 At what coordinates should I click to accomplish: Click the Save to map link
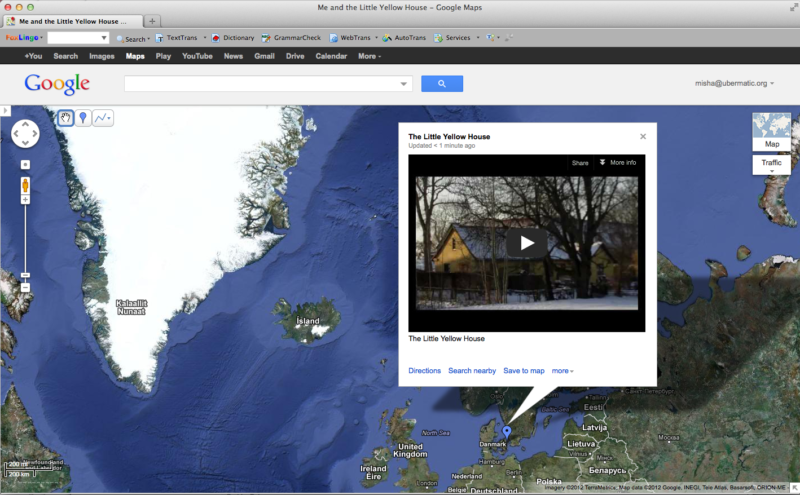(523, 371)
